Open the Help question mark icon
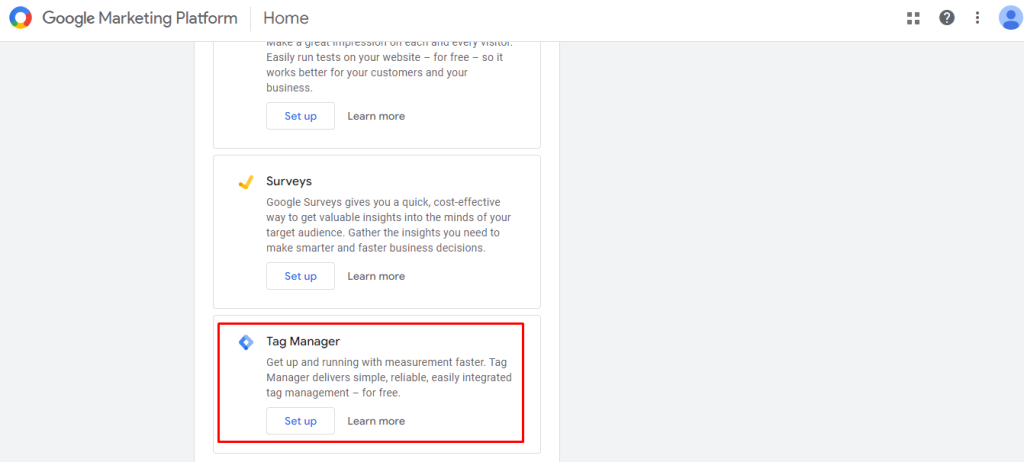This screenshot has height=462, width=1024. point(946,18)
